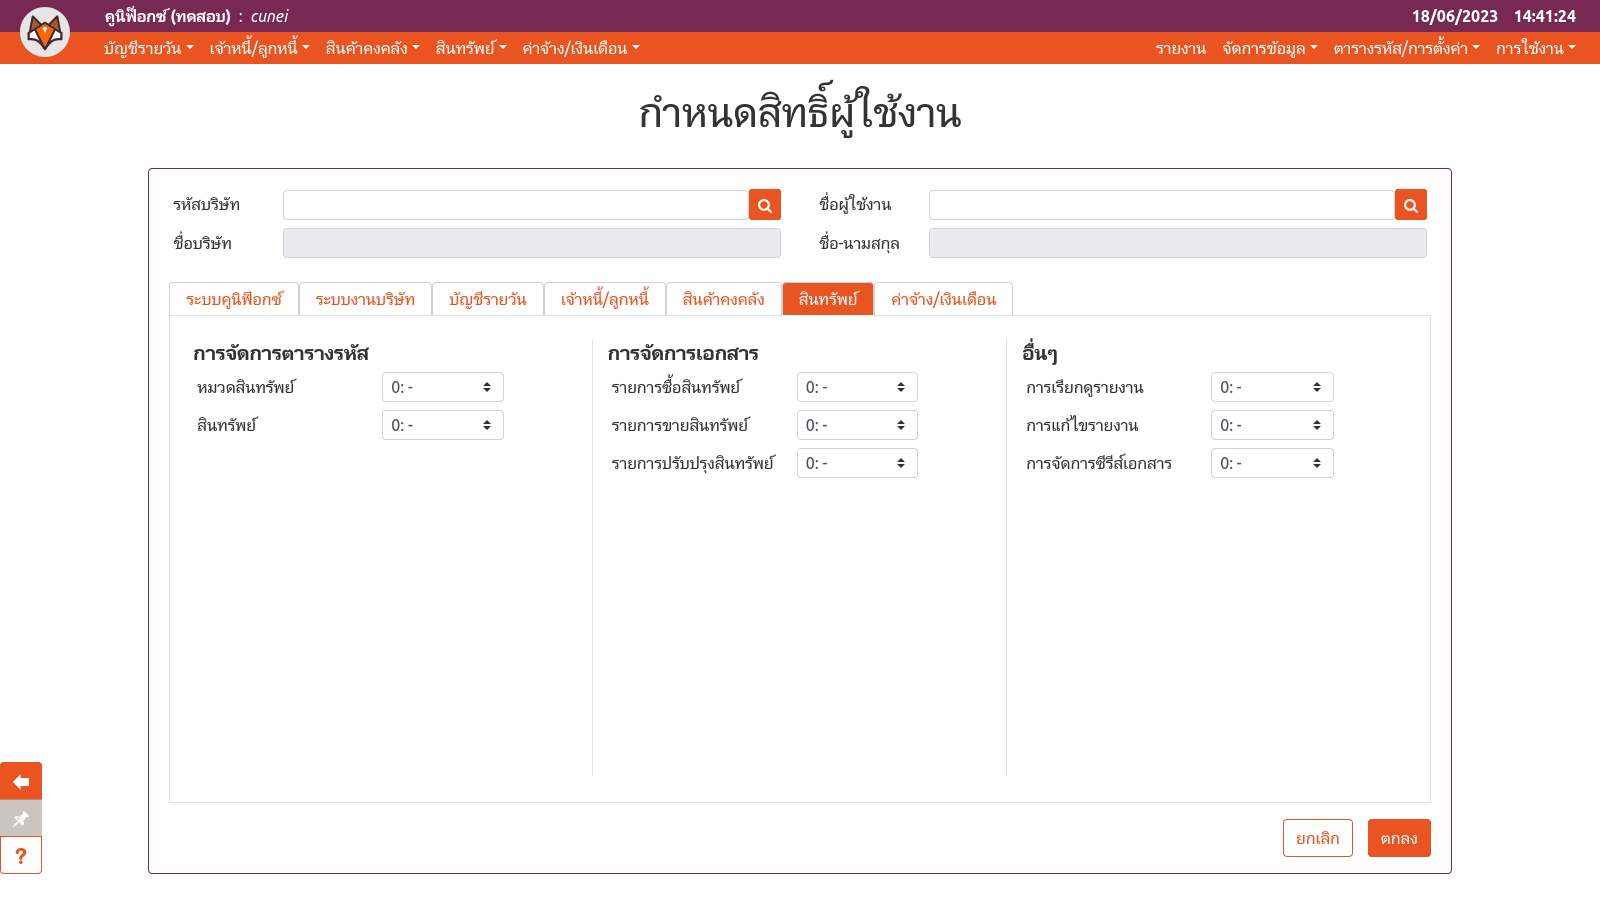Screen dimensions: 1600x900
Task: Switch to the ค่าจ้าง/เงินเดือน tab
Action: pos(943,299)
